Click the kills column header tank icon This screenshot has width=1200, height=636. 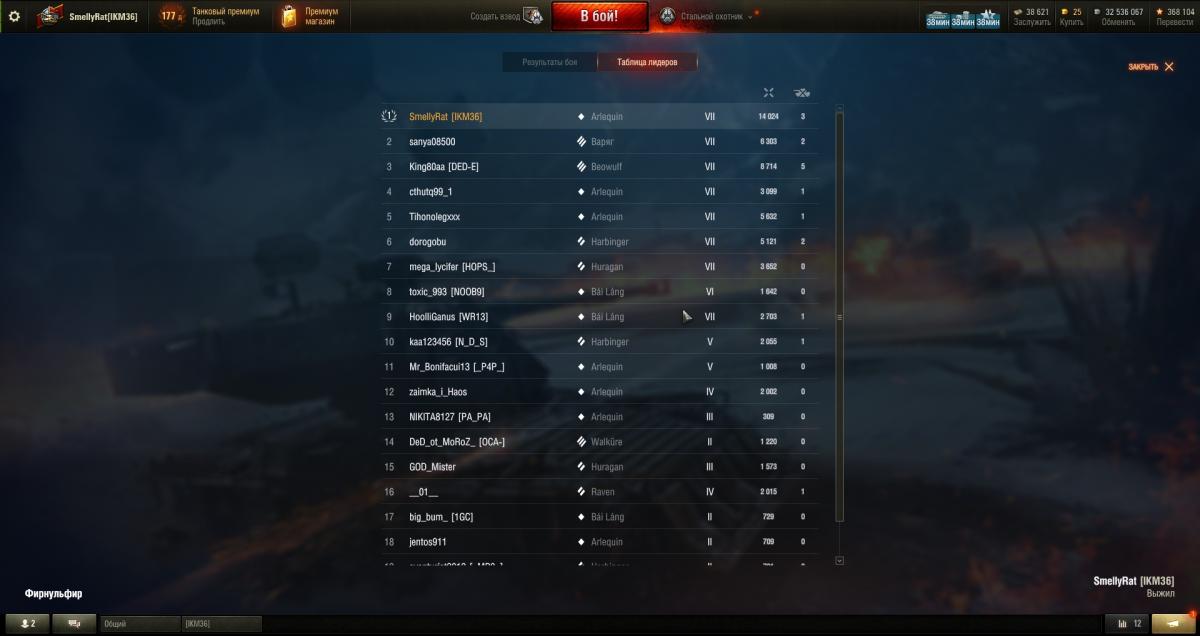(x=802, y=93)
